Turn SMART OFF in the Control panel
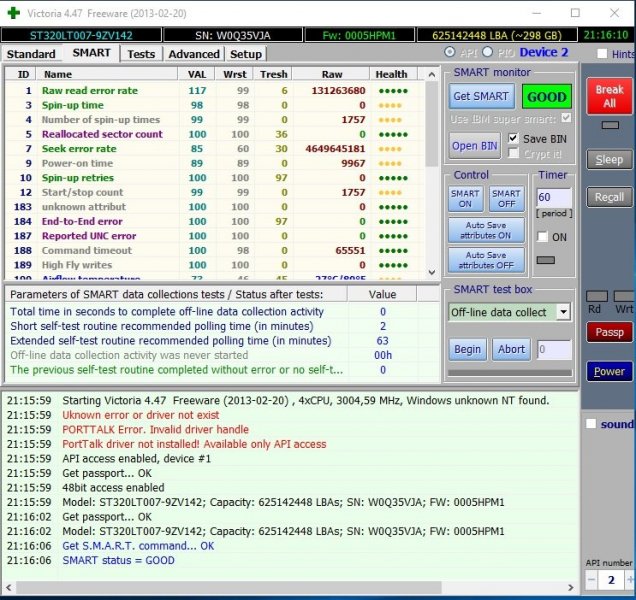This screenshot has width=636, height=600. (x=506, y=198)
